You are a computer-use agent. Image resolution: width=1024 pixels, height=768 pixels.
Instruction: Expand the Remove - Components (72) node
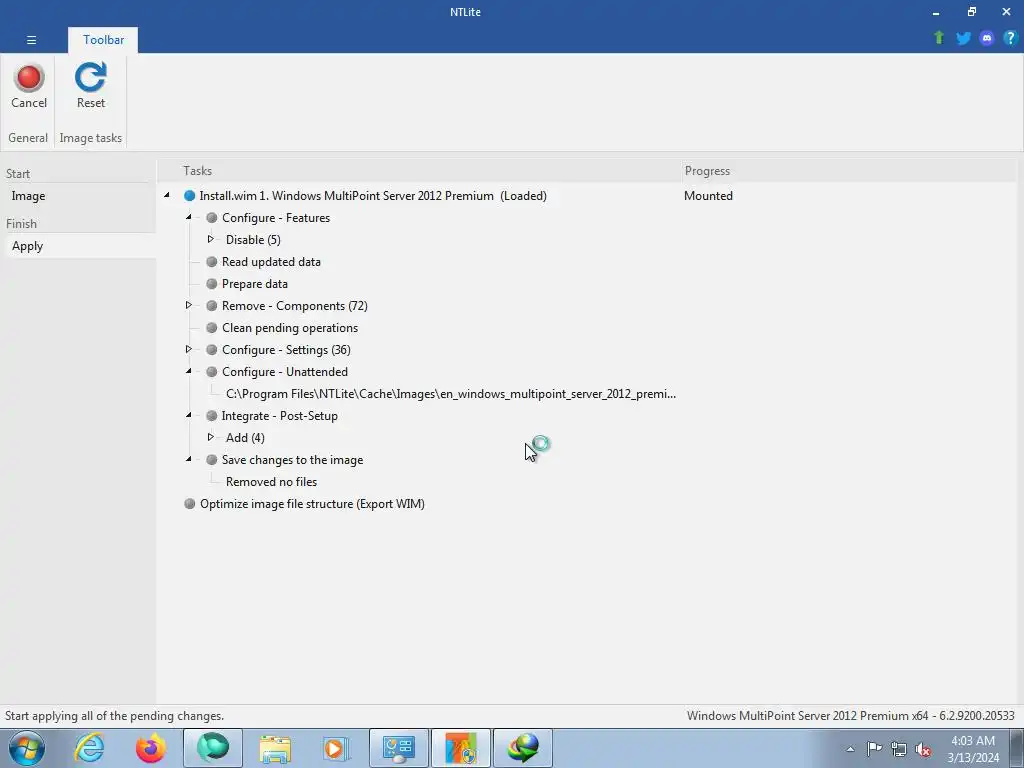click(189, 305)
